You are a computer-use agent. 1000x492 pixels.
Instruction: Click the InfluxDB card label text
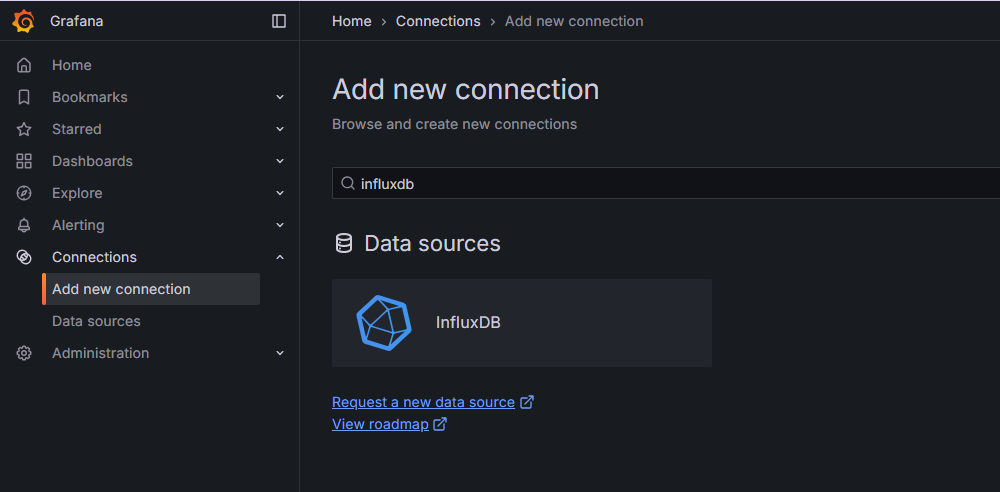468,322
